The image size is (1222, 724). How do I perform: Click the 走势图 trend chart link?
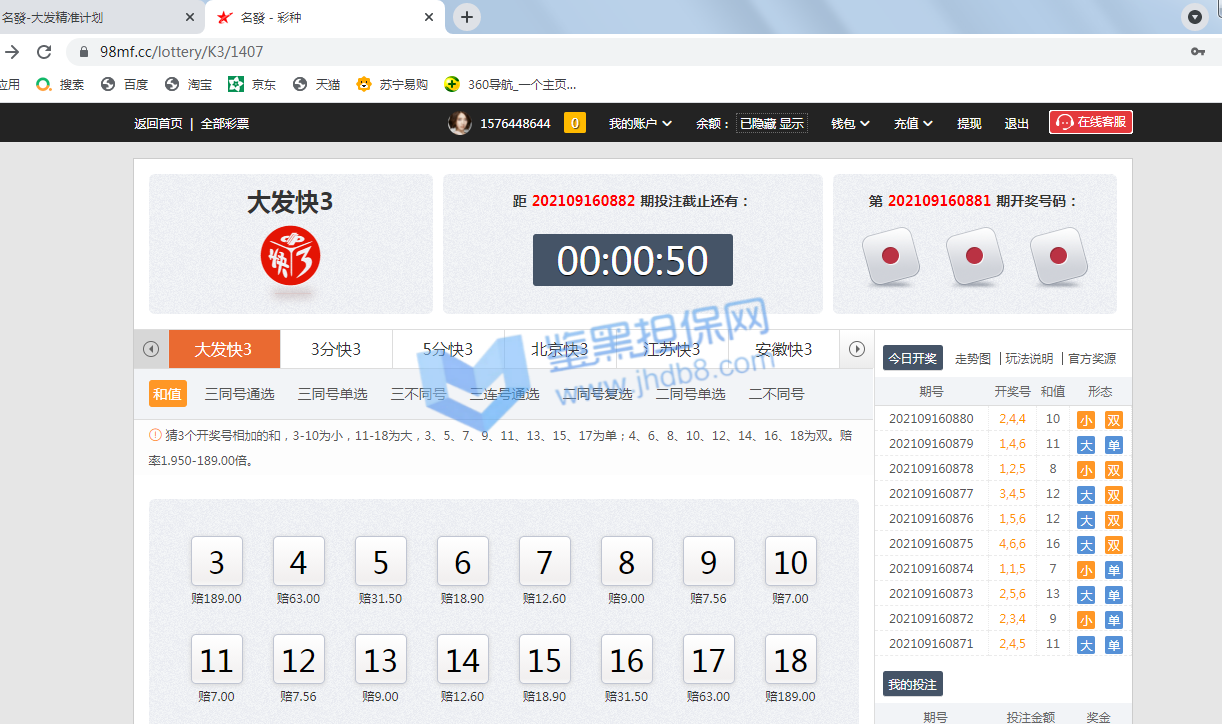(x=972, y=358)
